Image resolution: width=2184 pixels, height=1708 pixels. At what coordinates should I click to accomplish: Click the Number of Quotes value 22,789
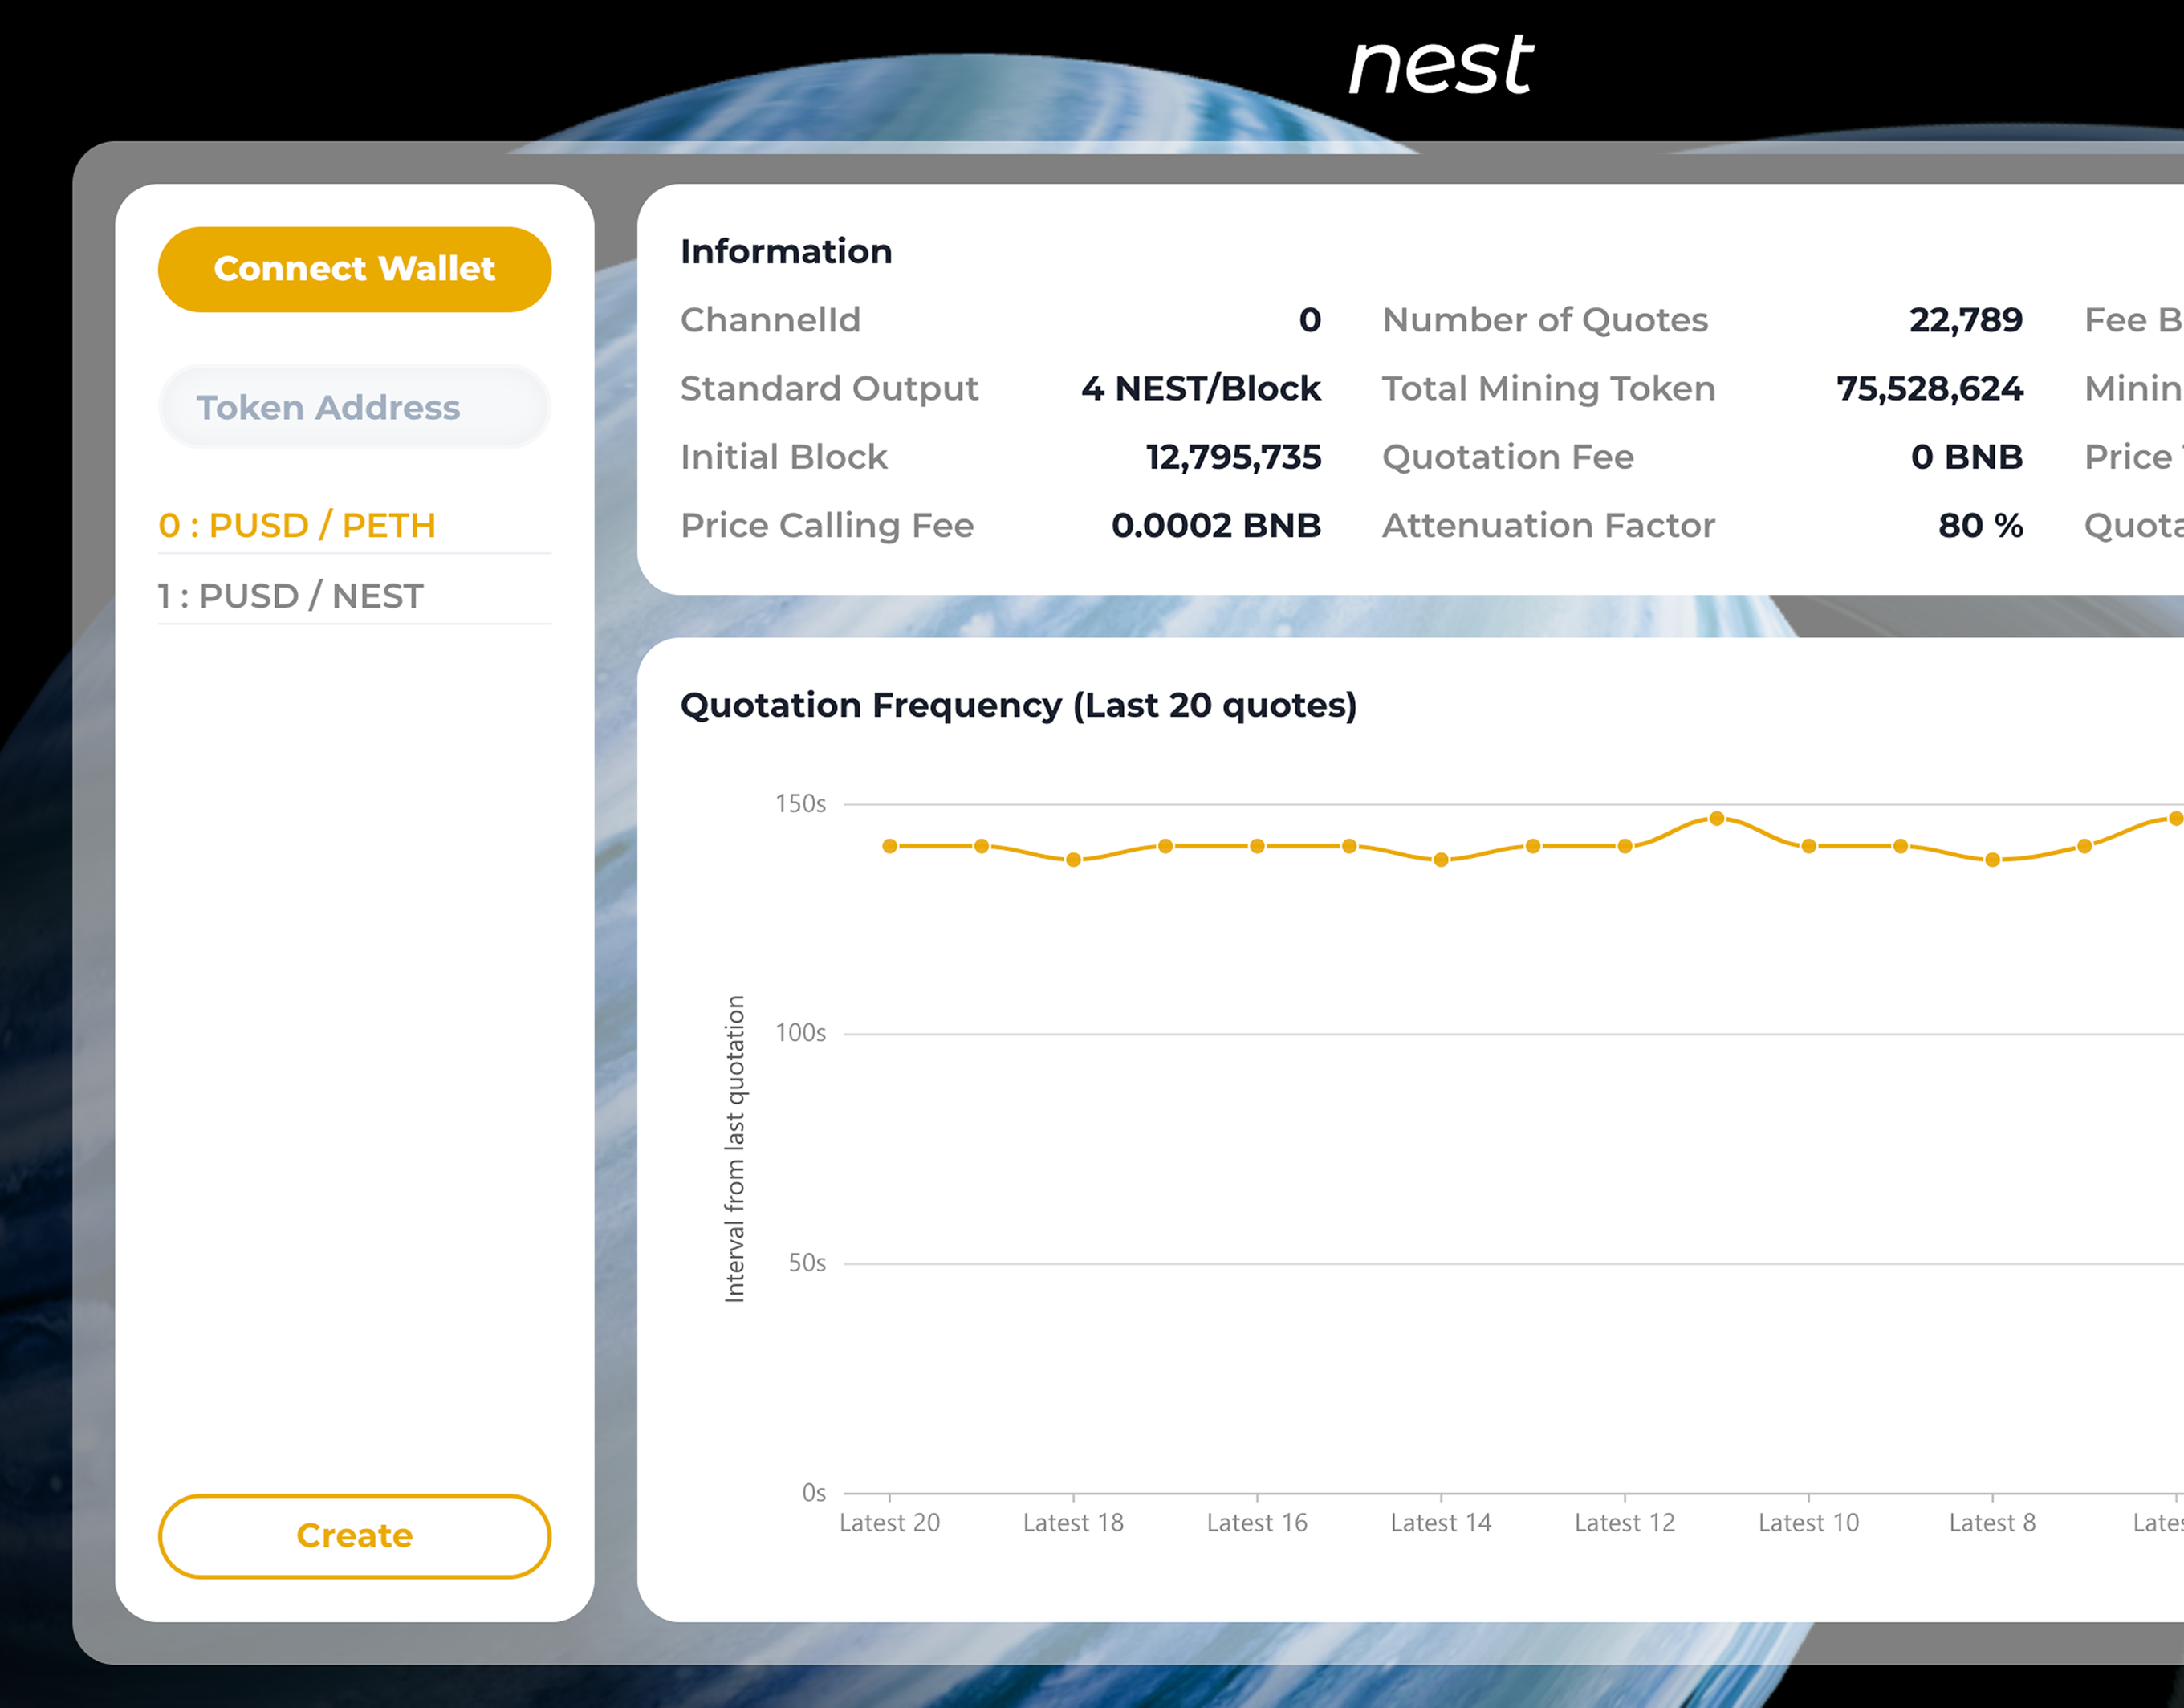coord(1965,320)
